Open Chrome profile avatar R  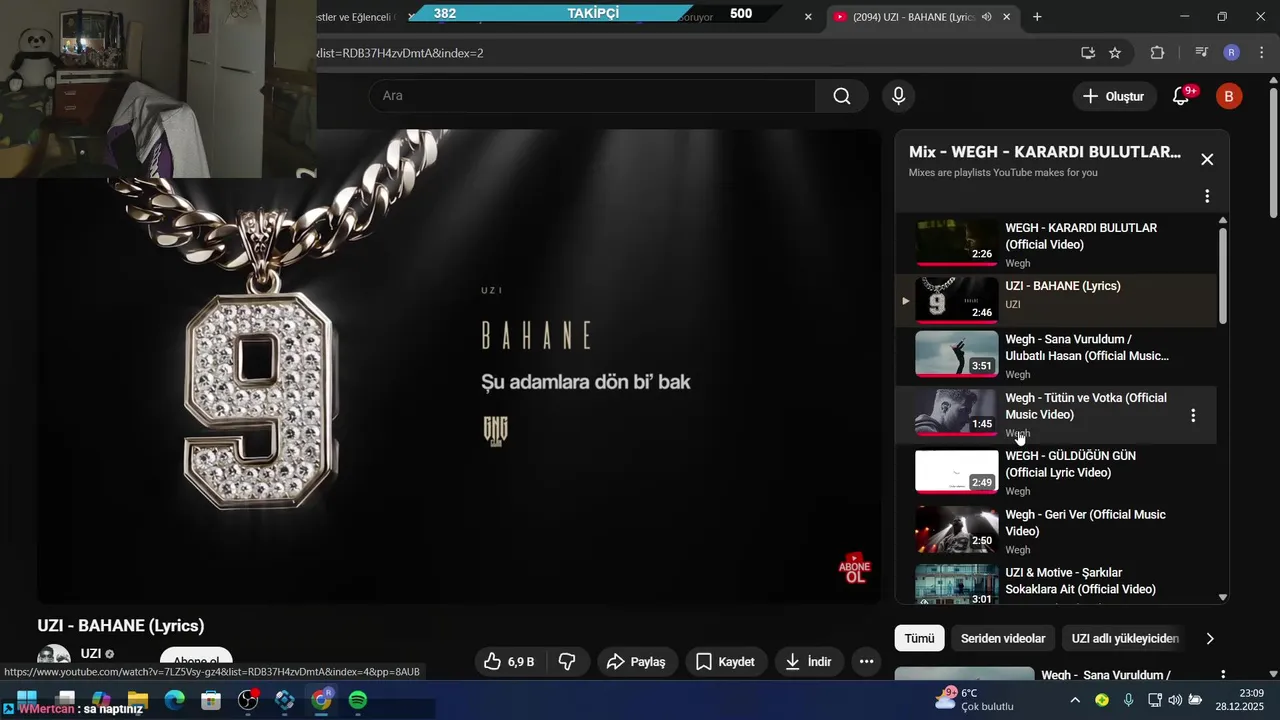click(1231, 53)
